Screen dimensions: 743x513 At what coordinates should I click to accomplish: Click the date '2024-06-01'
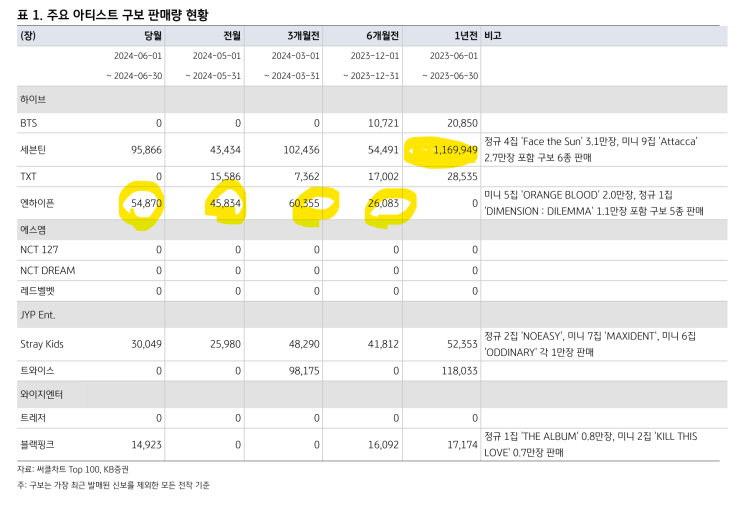pos(138,56)
